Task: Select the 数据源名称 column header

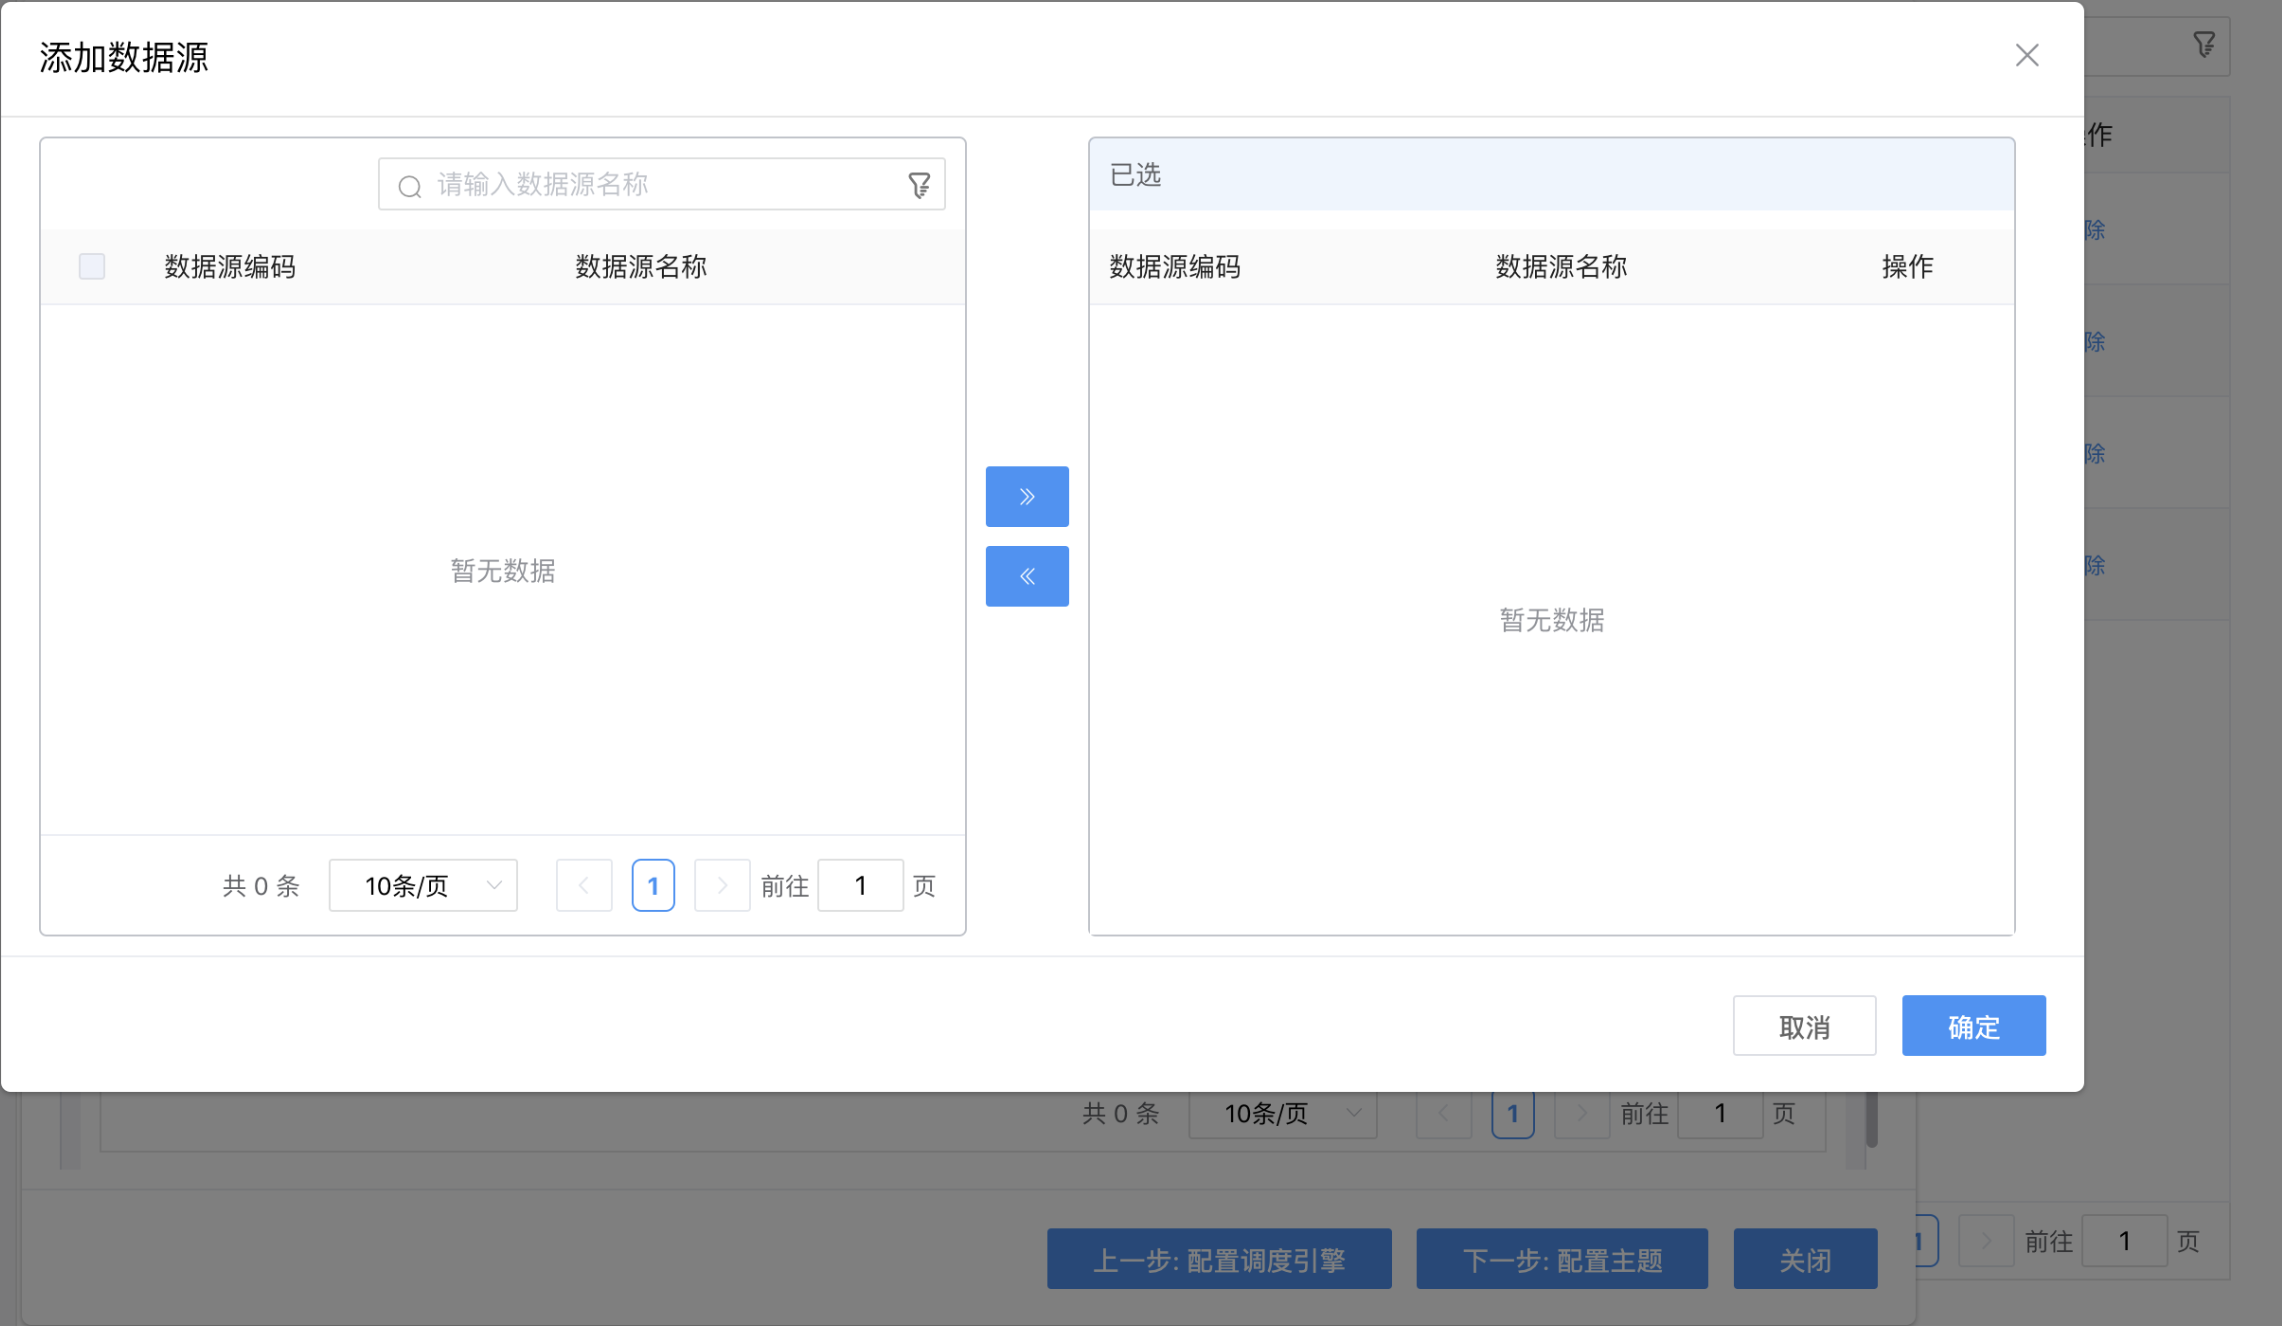Action: point(641,266)
